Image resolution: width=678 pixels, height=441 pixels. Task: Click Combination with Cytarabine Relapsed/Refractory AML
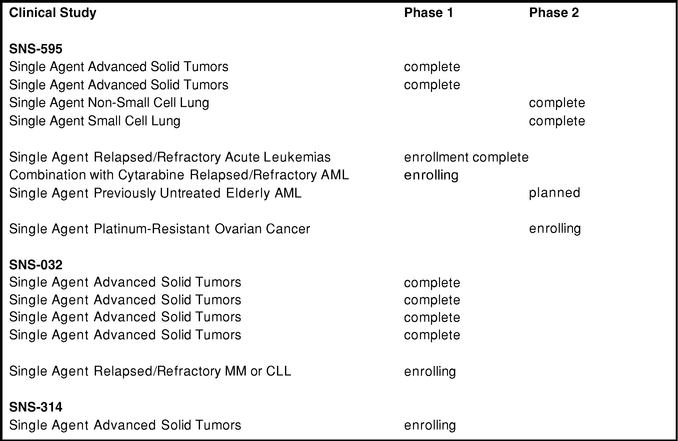(179, 175)
